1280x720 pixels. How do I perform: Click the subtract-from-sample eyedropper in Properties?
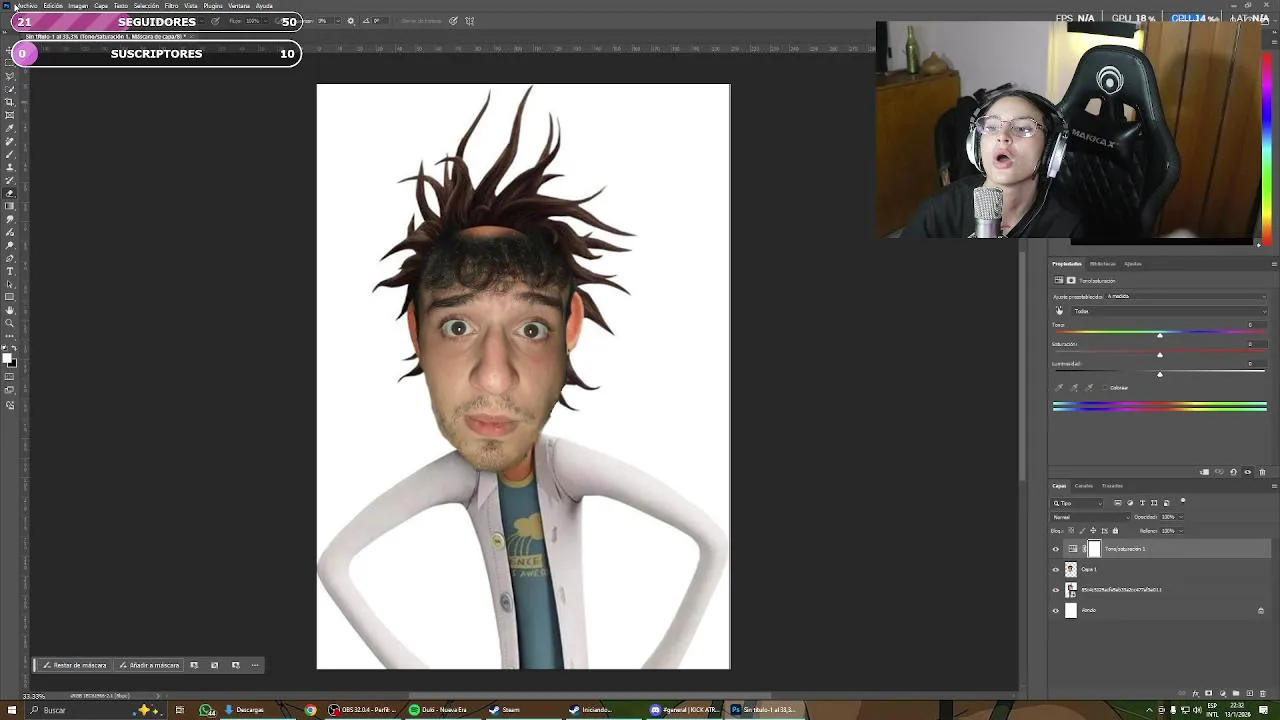(1089, 387)
